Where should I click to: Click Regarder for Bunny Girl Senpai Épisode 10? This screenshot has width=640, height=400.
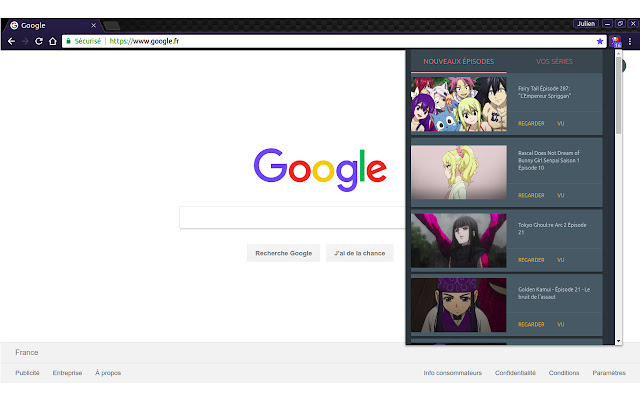(531, 196)
